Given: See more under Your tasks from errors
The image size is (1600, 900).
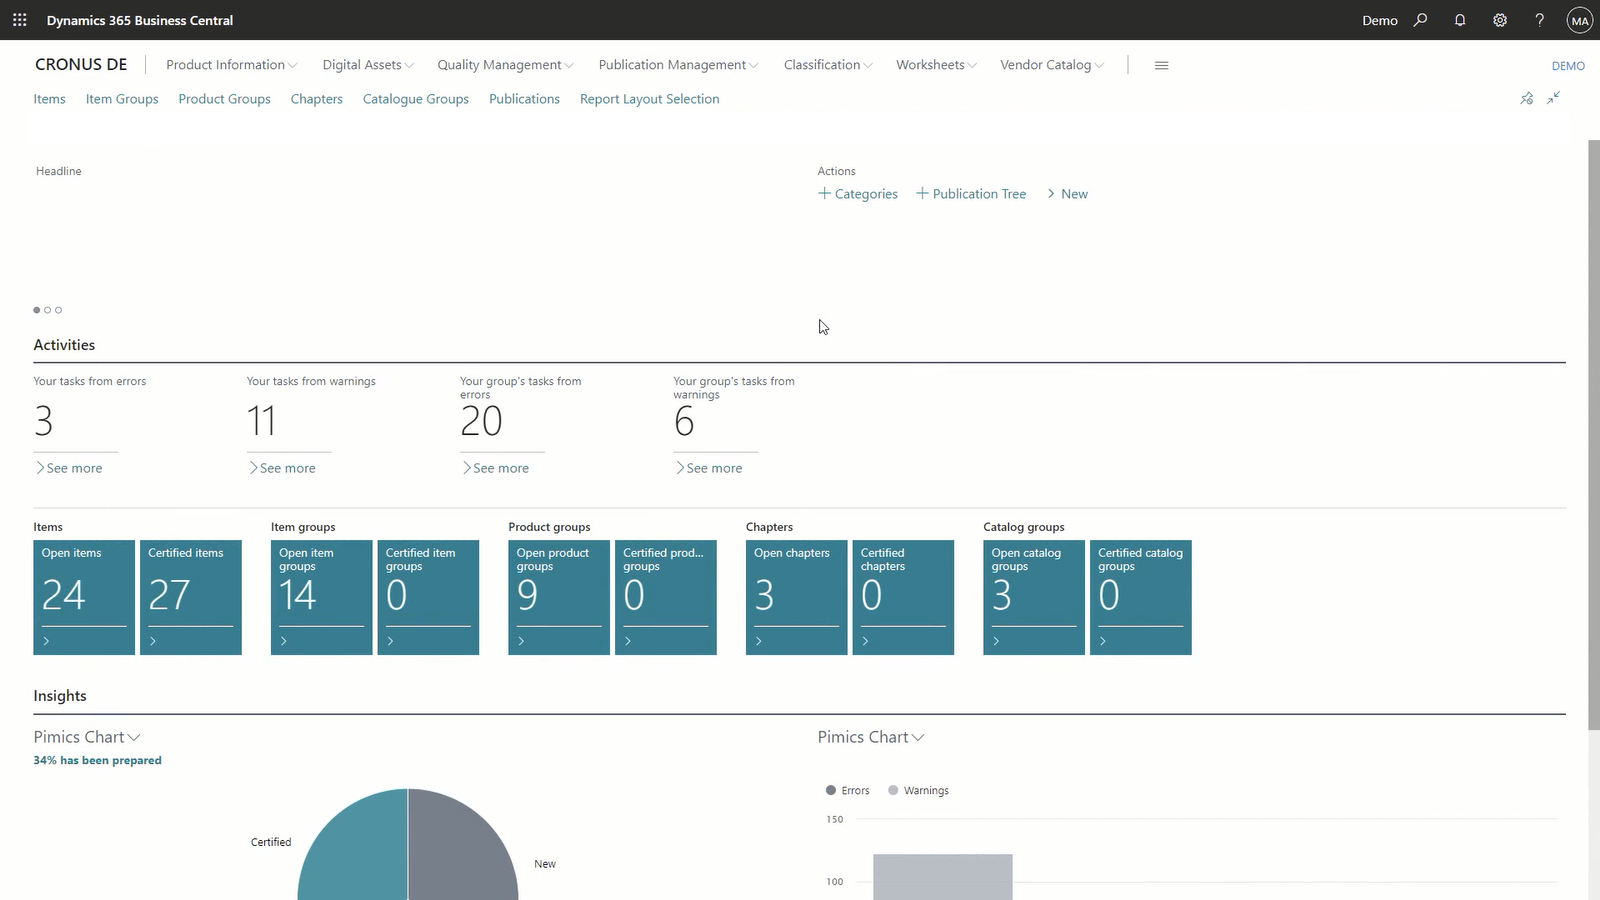Looking at the screenshot, I should coord(69,468).
